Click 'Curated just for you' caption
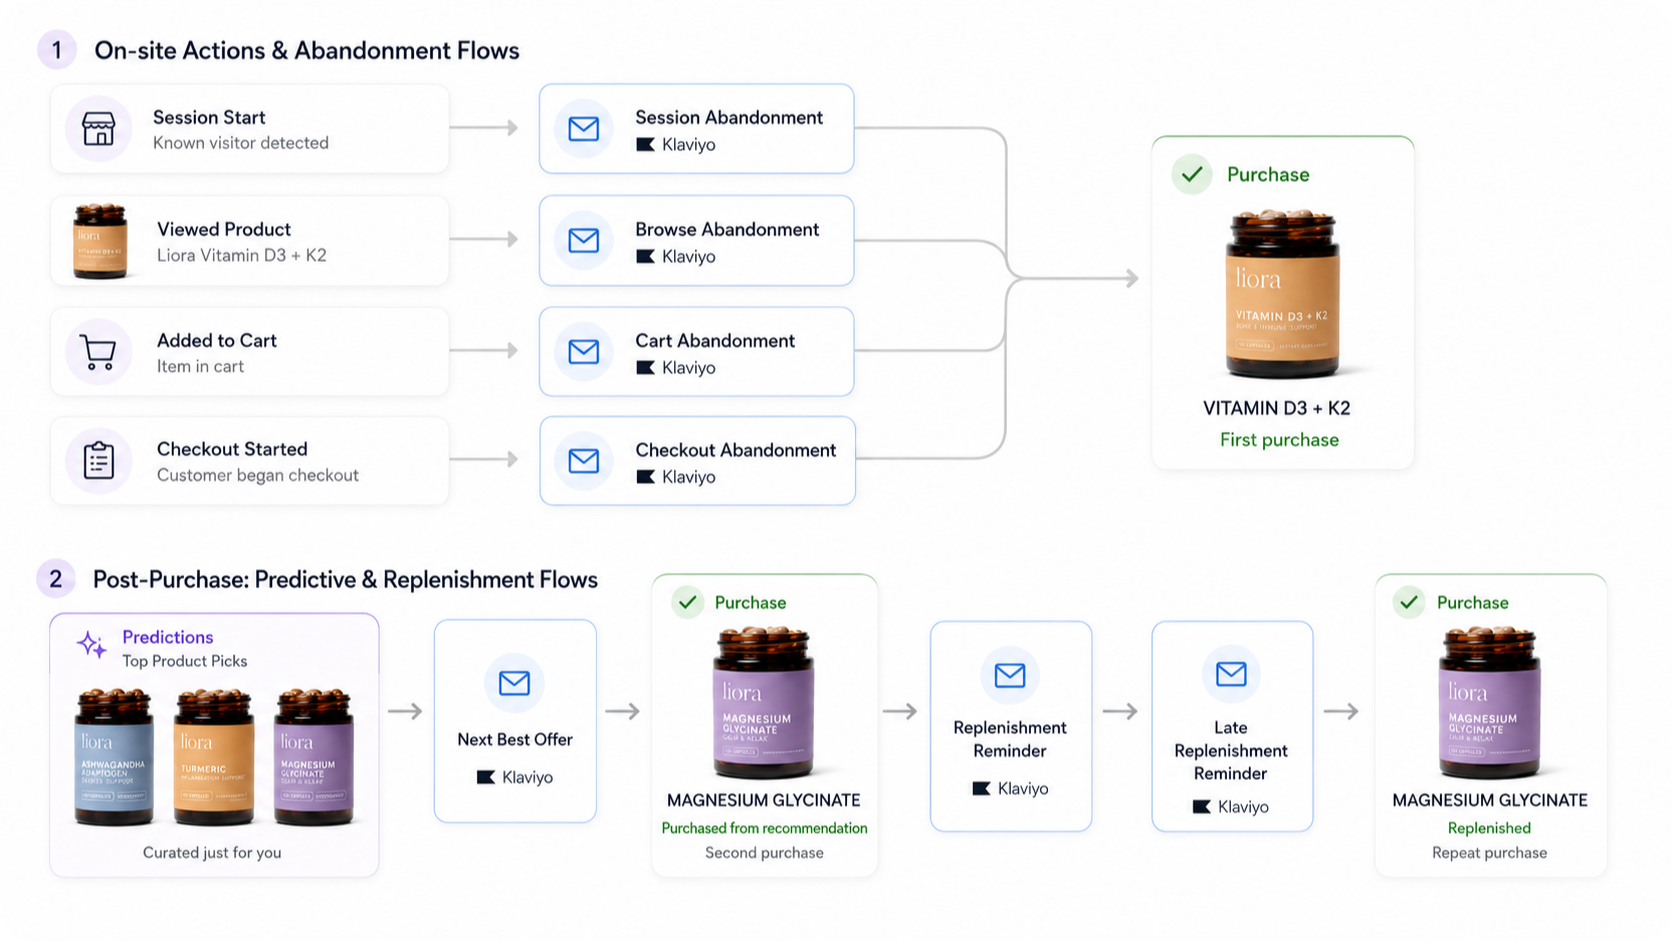Screen dimensions: 1672x941 click(x=212, y=853)
